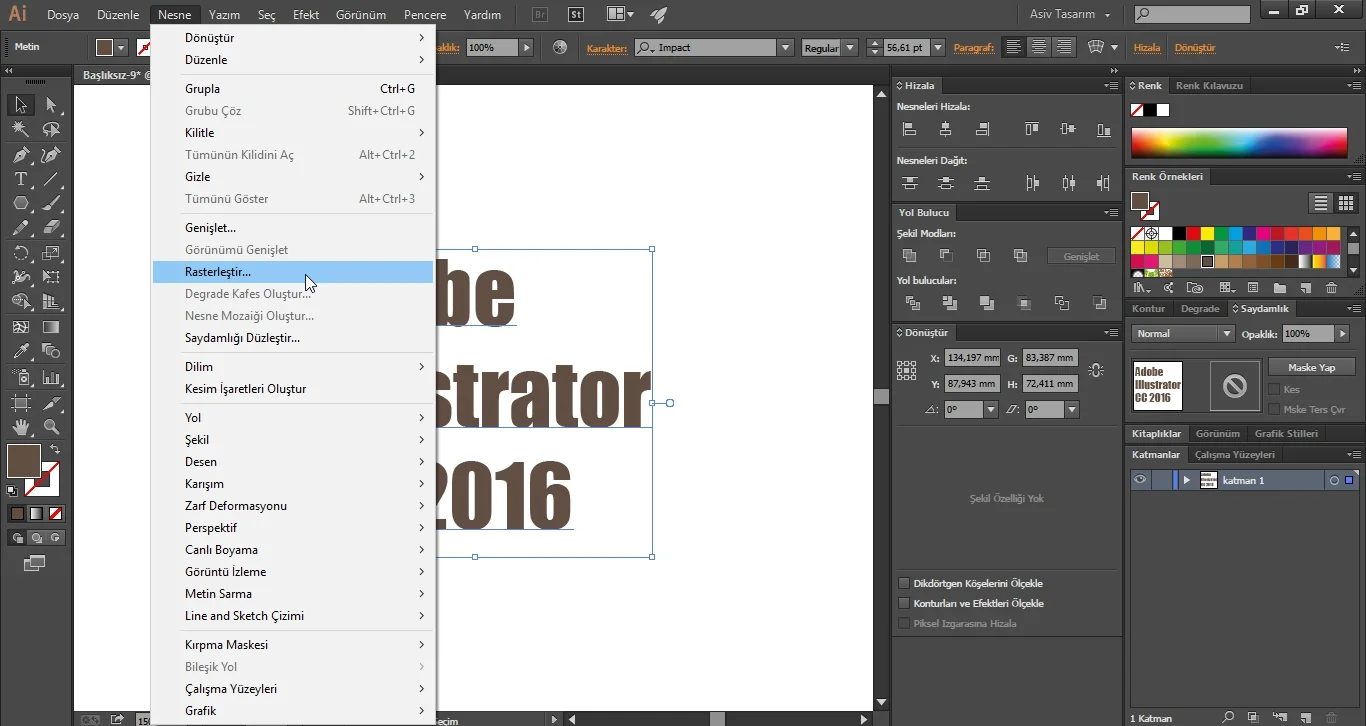The image size is (1366, 726).
Task: Select the Zoom magnifier tool
Action: (51, 427)
